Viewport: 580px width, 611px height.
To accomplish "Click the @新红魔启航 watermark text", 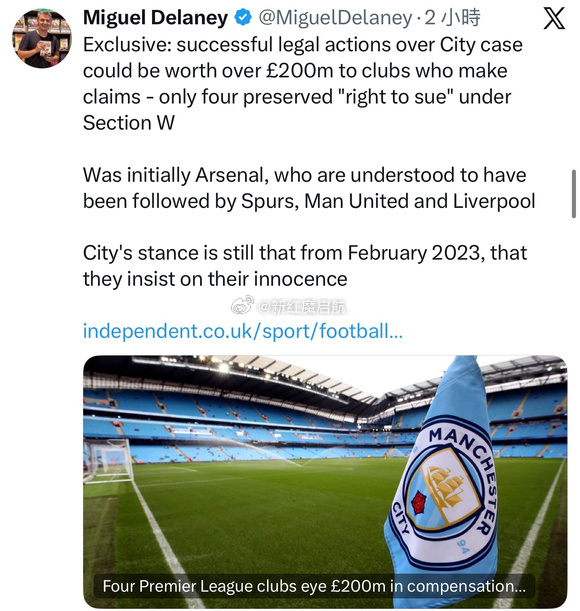I will [x=302, y=307].
